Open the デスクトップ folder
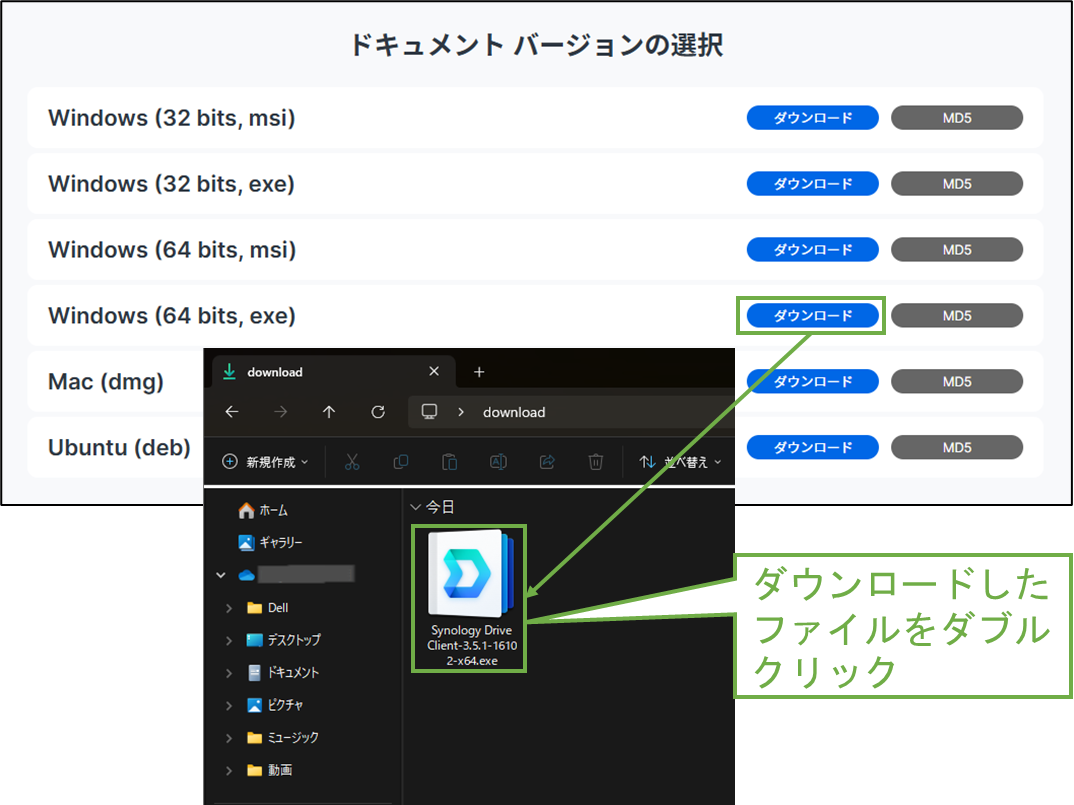 [284, 640]
